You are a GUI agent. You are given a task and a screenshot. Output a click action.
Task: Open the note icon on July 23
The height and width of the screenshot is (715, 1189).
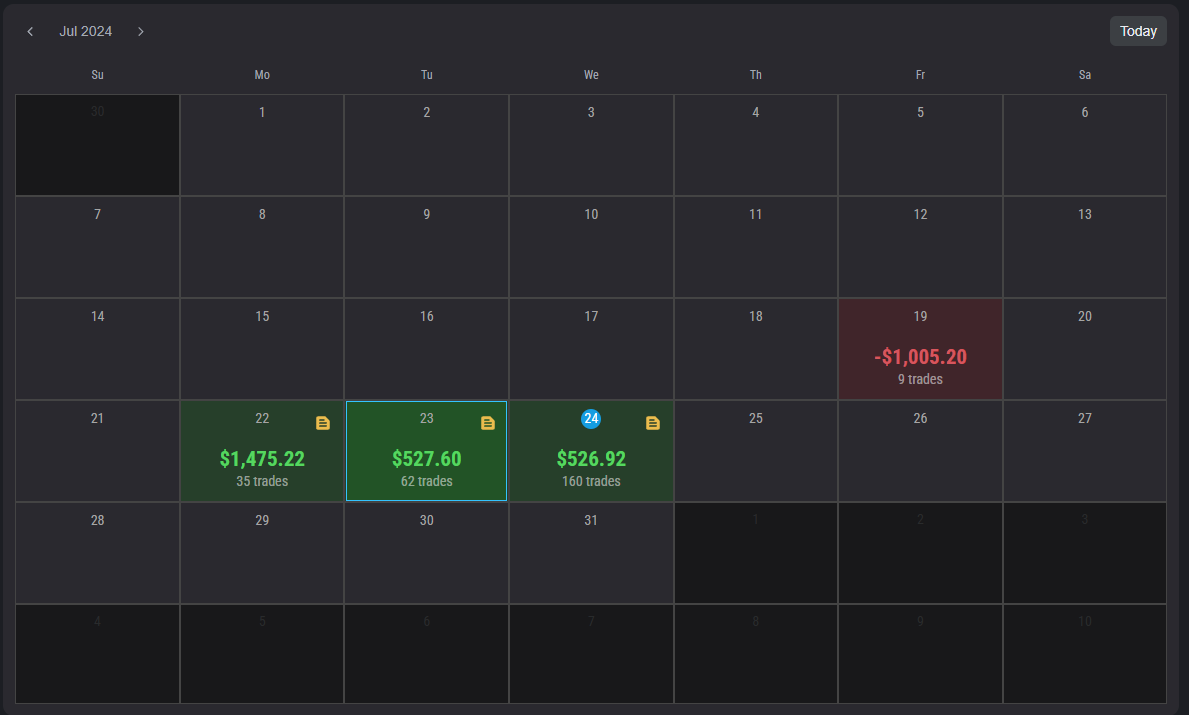pyautogui.click(x=487, y=422)
